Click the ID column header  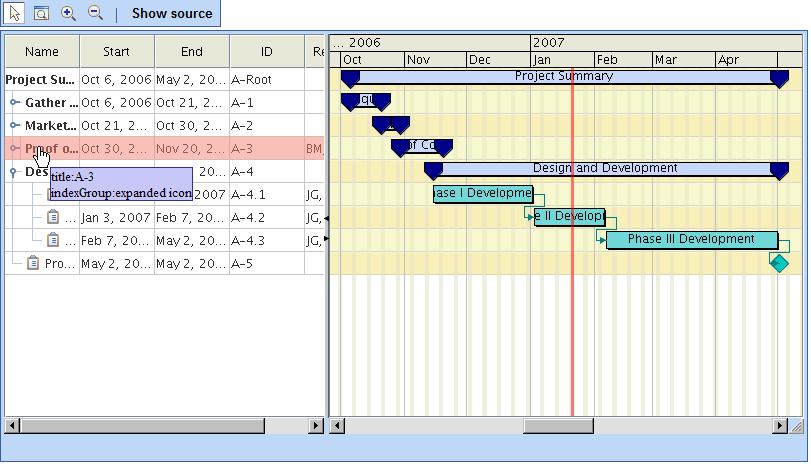point(266,51)
